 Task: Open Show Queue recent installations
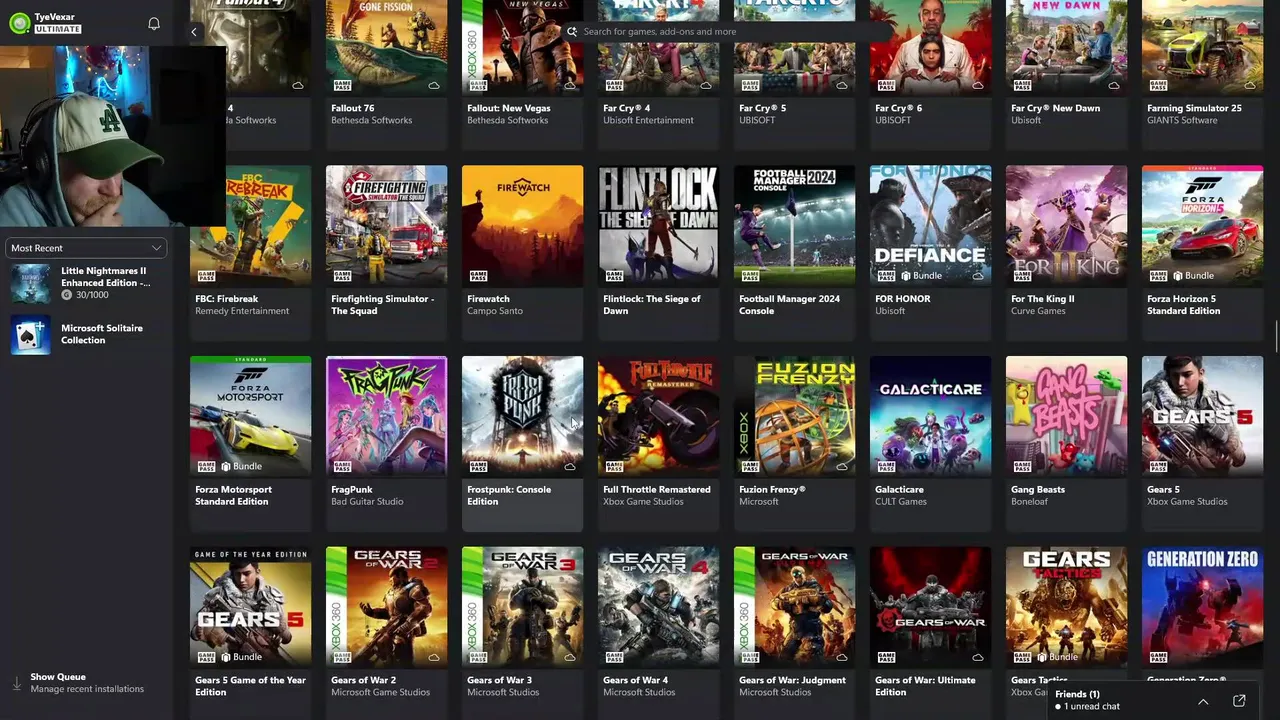coord(87,683)
